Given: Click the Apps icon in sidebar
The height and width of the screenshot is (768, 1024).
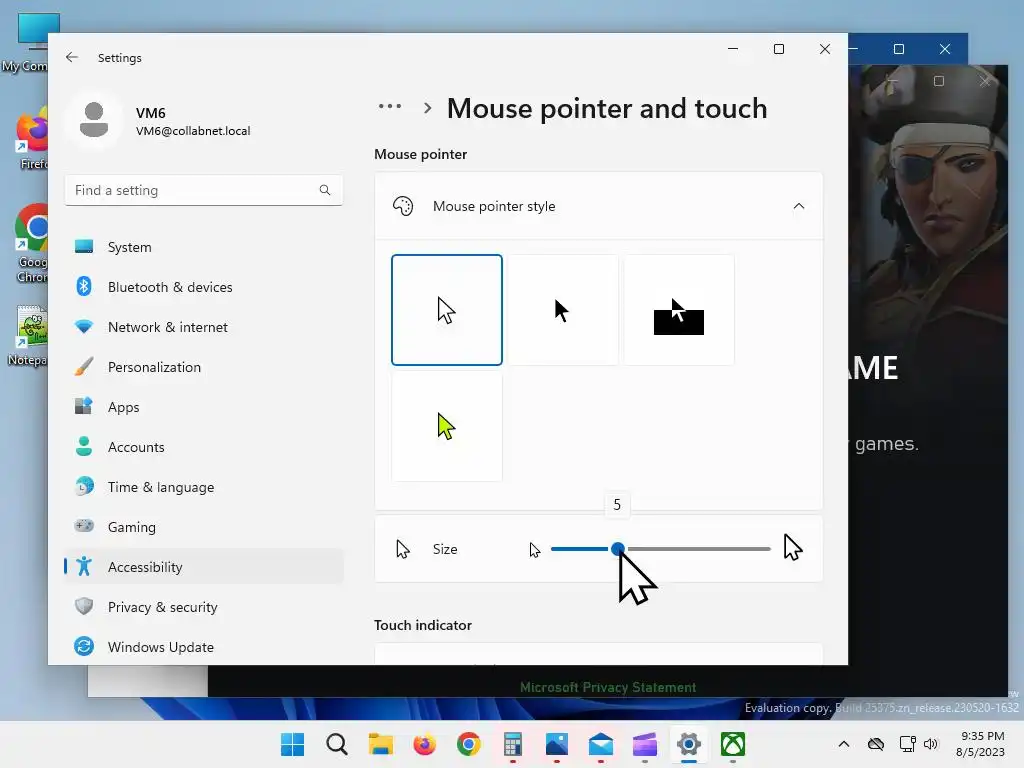Looking at the screenshot, I should (x=84, y=406).
